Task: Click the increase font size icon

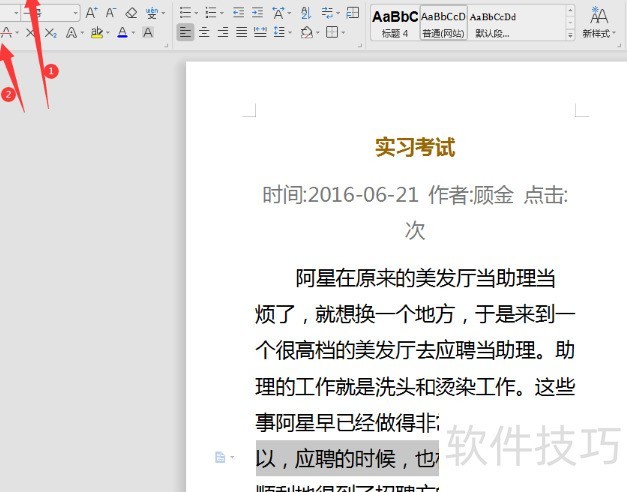Action: 91,13
